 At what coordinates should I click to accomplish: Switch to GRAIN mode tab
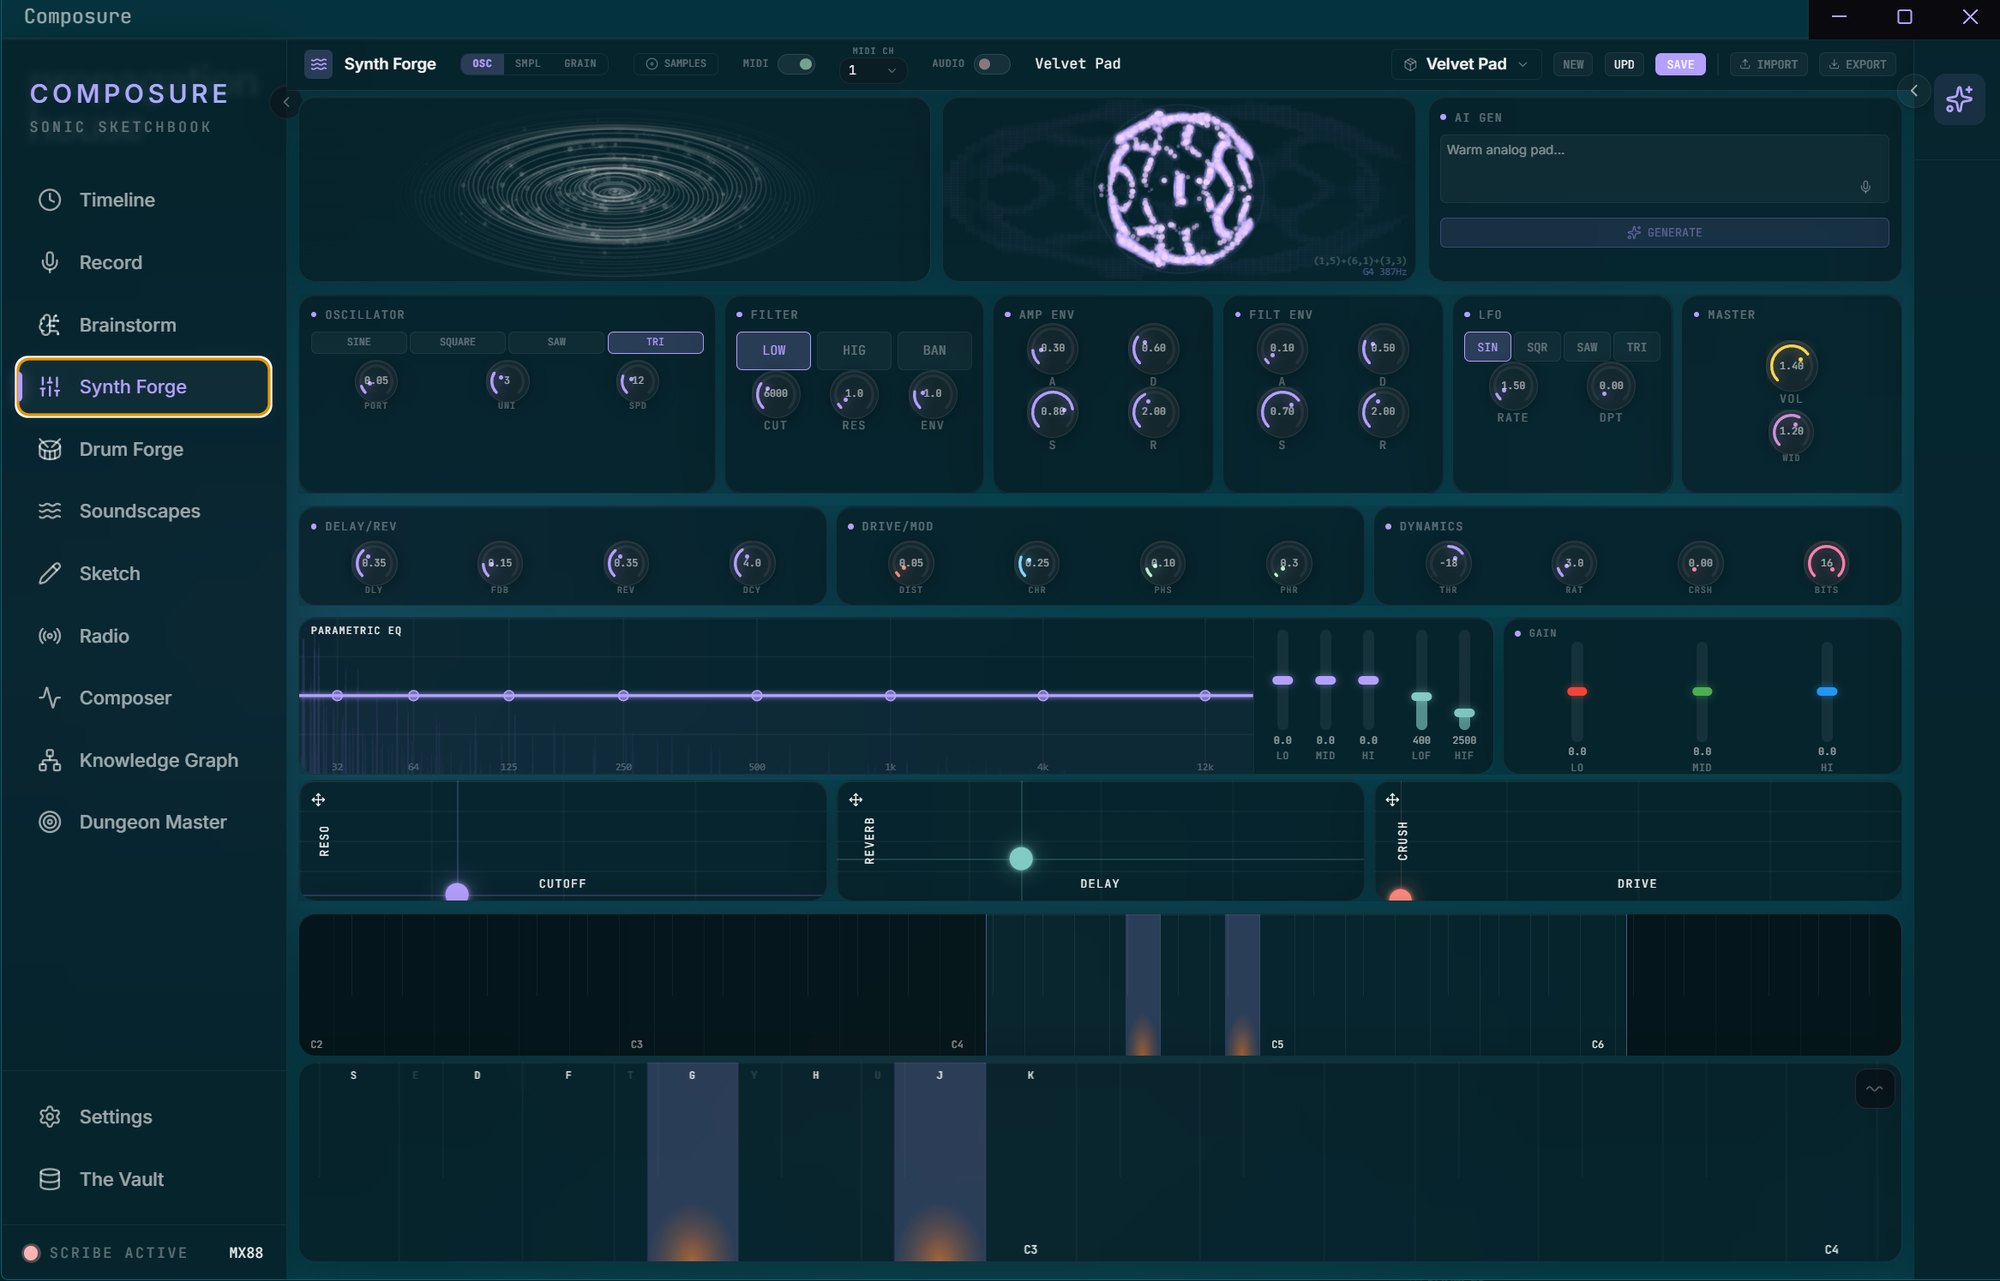point(580,64)
